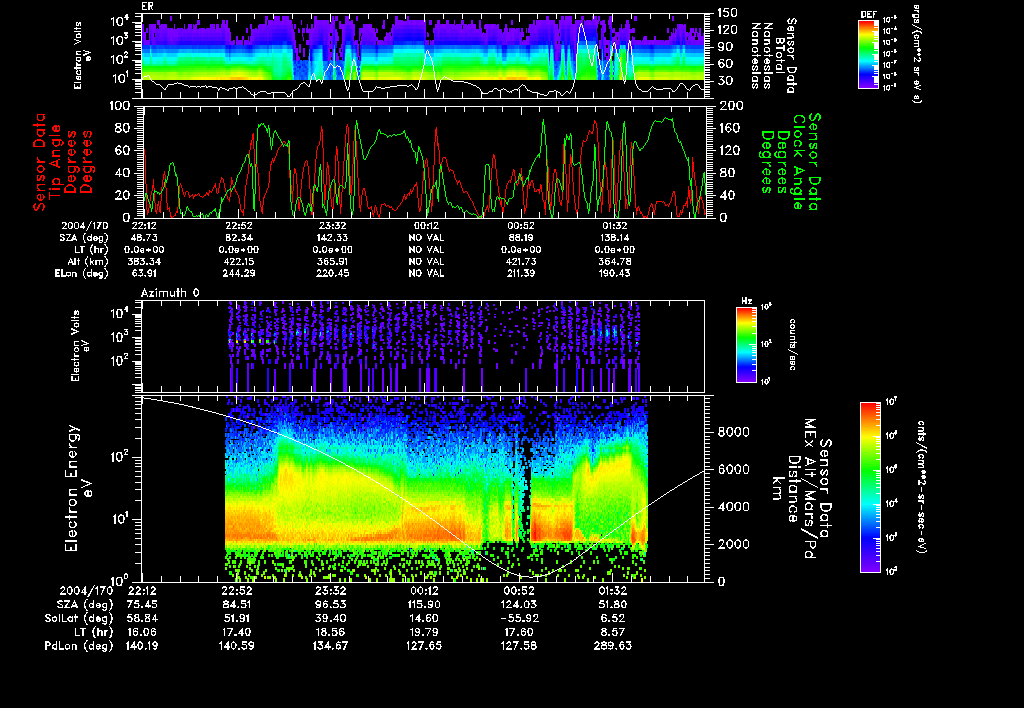Click the lower table '2004/170' date label
The height and width of the screenshot is (708, 1024).
(86, 590)
